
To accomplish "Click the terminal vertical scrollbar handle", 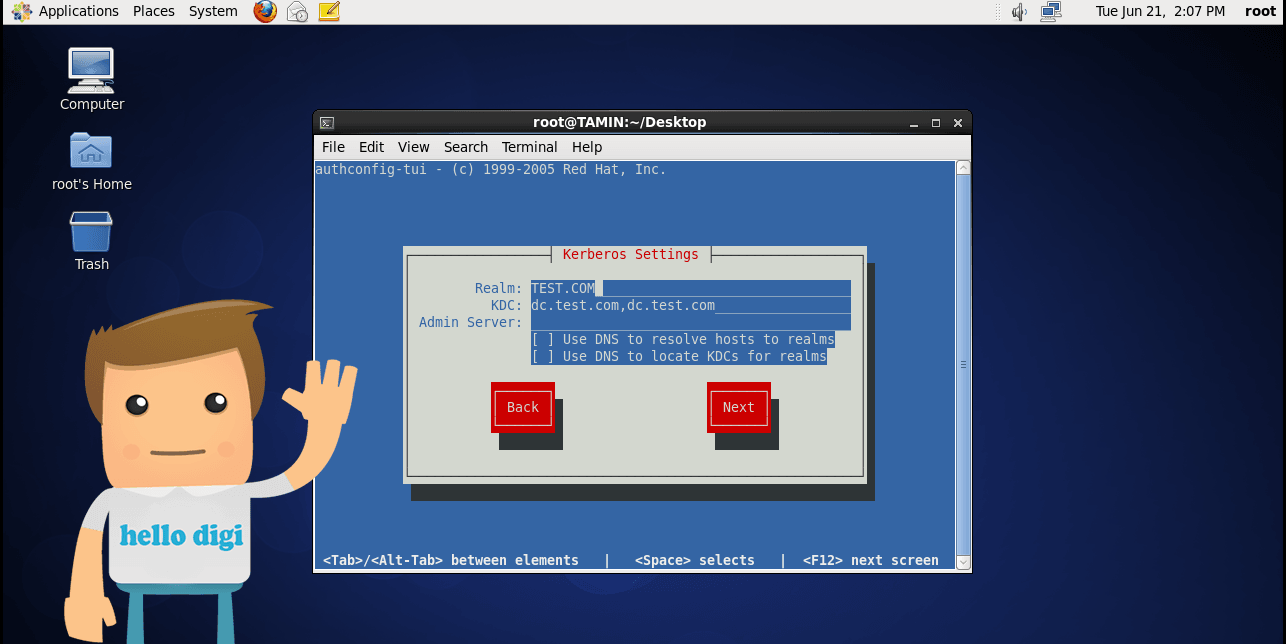I will click(963, 365).
